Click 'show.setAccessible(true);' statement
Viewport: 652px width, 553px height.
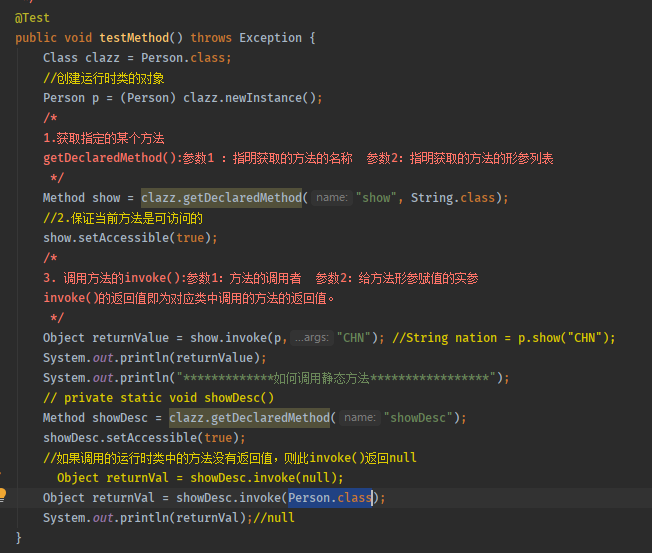[x=130, y=238]
